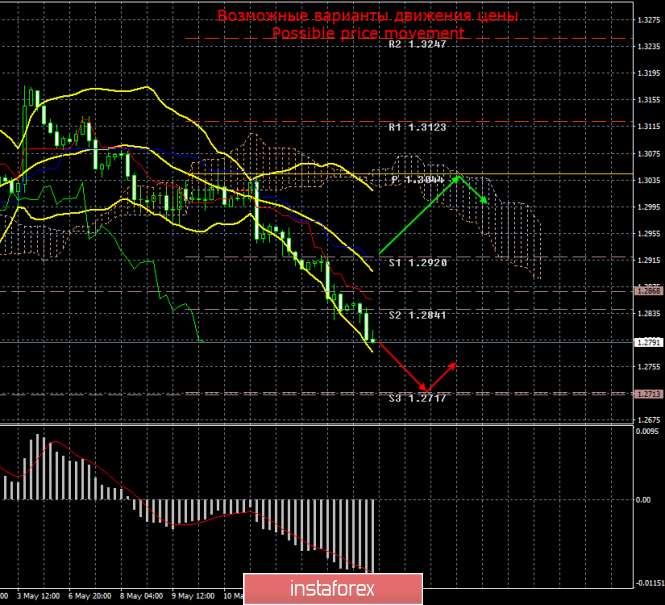Select the S3 1.2717 support label

[x=417, y=398]
